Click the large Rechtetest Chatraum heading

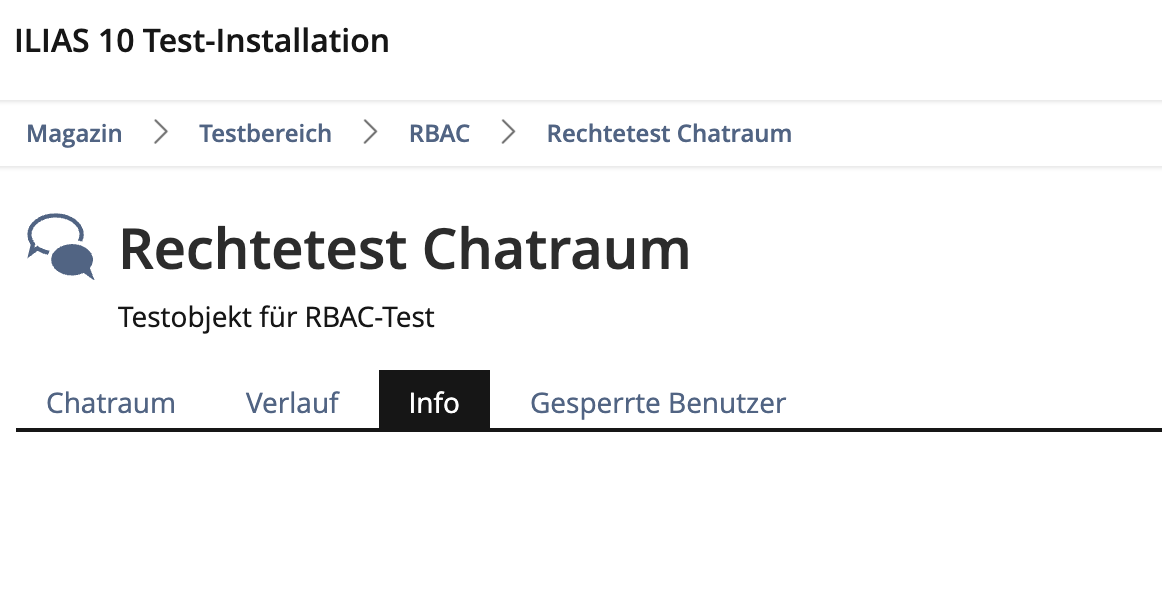[x=404, y=249]
